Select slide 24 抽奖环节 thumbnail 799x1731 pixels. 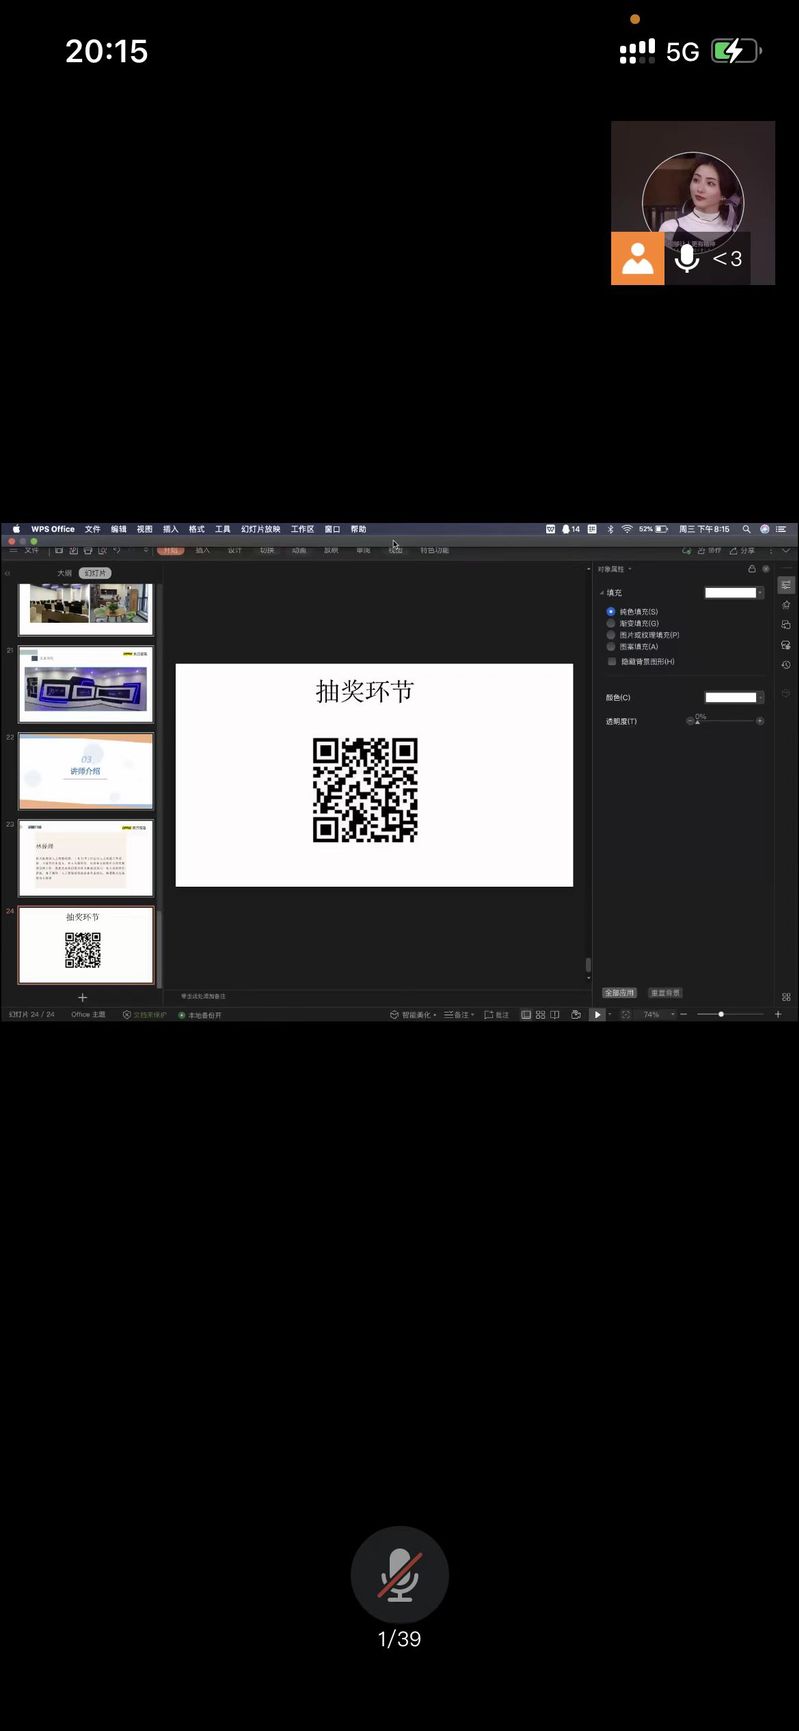point(86,945)
